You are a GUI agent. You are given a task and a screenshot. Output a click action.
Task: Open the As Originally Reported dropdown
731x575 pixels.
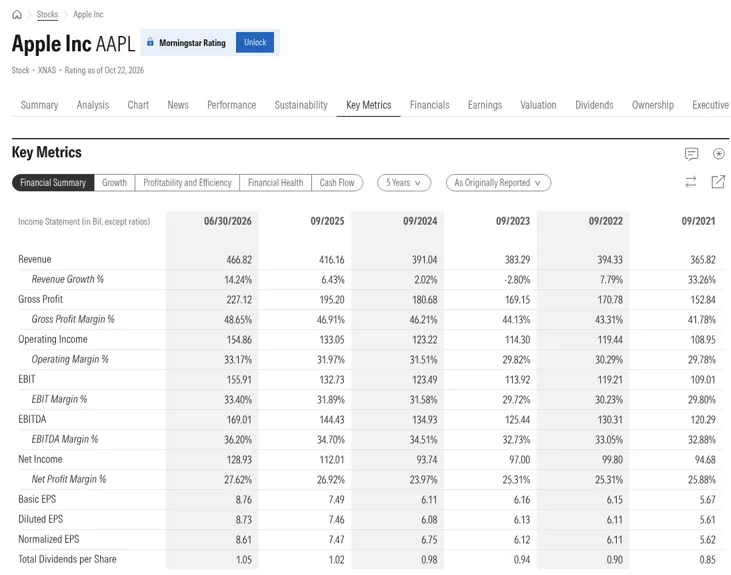[498, 183]
